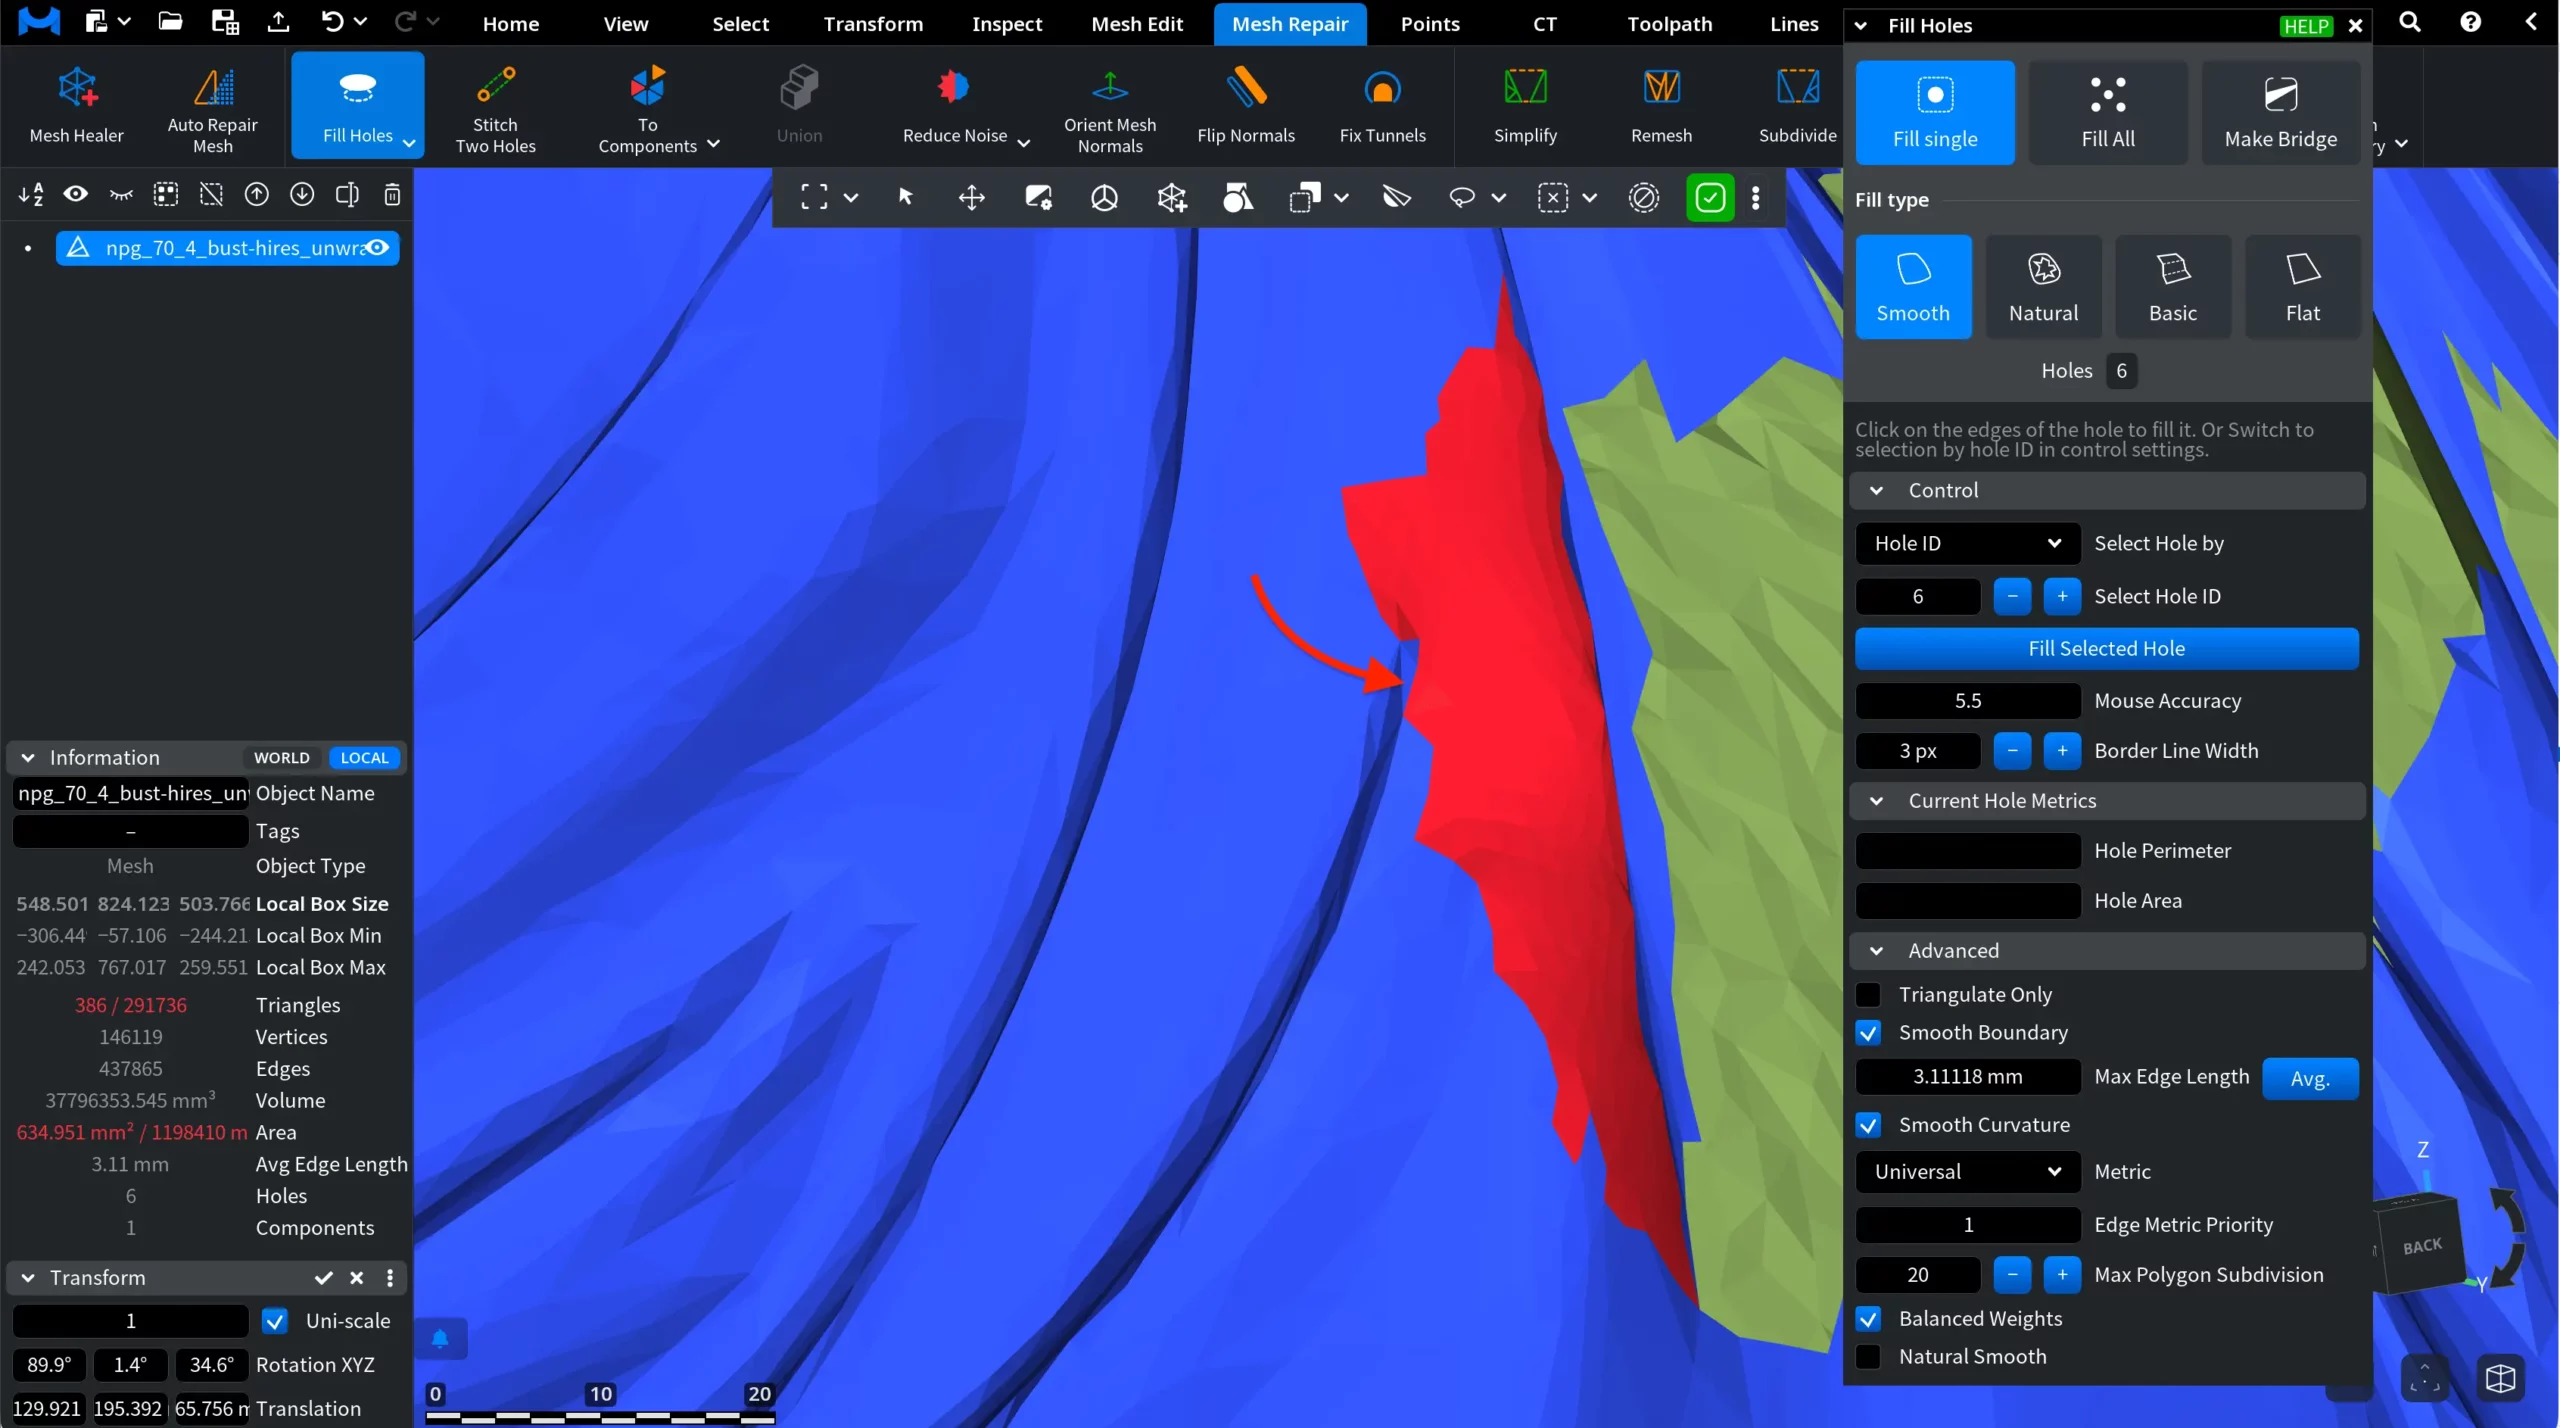Open the Hole ID selection dropdown

click(1966, 543)
